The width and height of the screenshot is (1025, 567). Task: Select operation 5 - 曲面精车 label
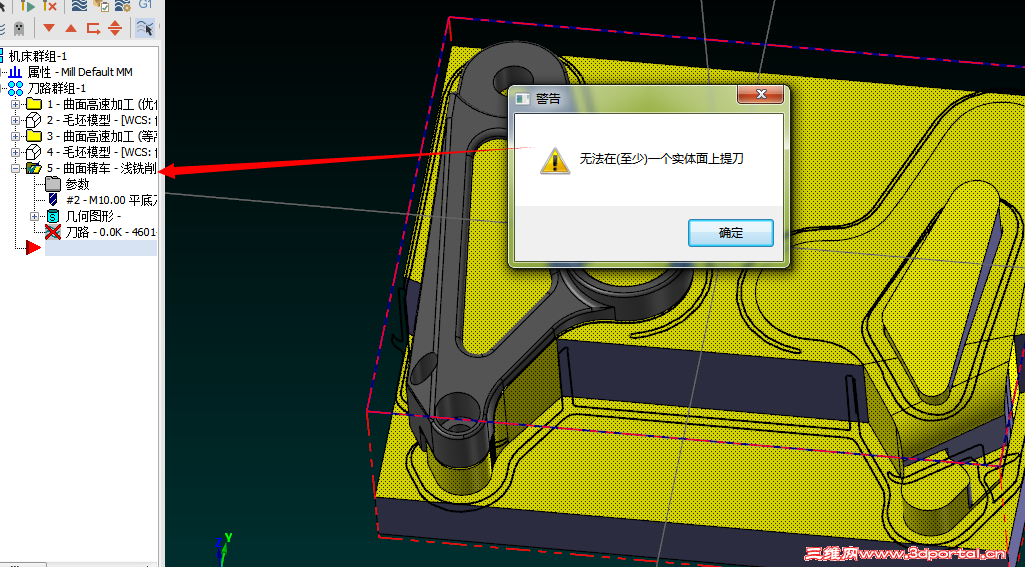101,168
